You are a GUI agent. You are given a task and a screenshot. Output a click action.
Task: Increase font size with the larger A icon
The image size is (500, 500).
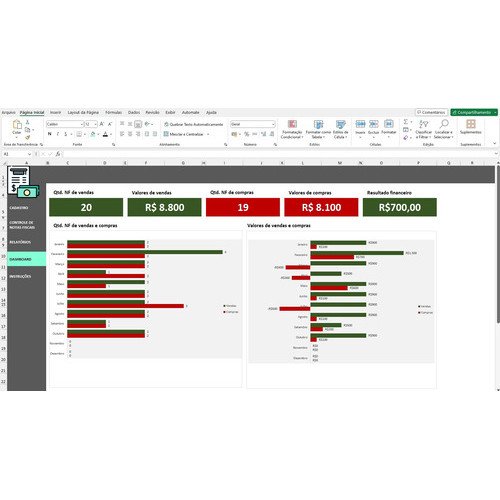point(102,124)
